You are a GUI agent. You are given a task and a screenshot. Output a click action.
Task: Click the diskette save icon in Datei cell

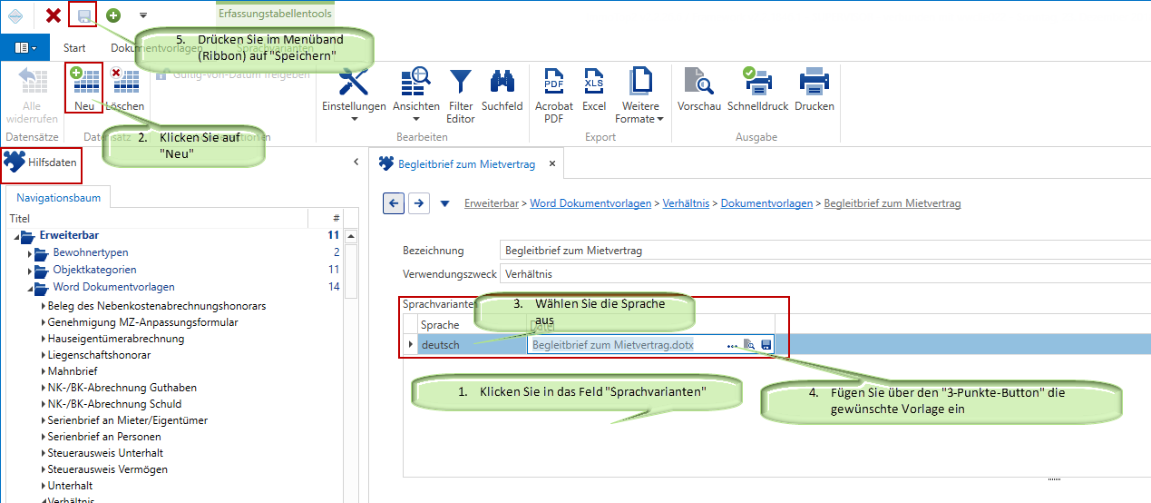click(x=766, y=344)
